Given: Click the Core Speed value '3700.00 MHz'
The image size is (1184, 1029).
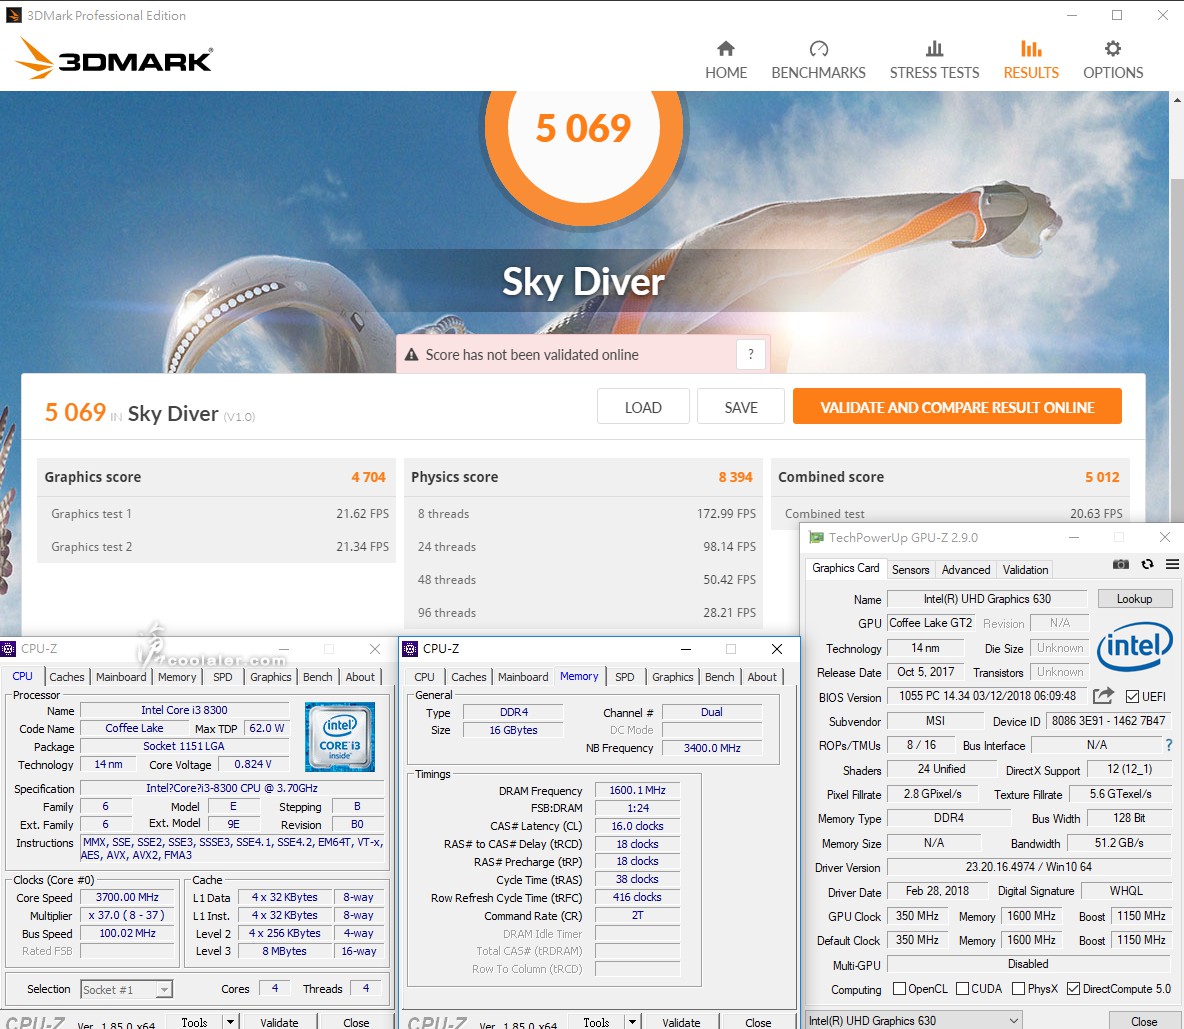Looking at the screenshot, I should click(128, 898).
